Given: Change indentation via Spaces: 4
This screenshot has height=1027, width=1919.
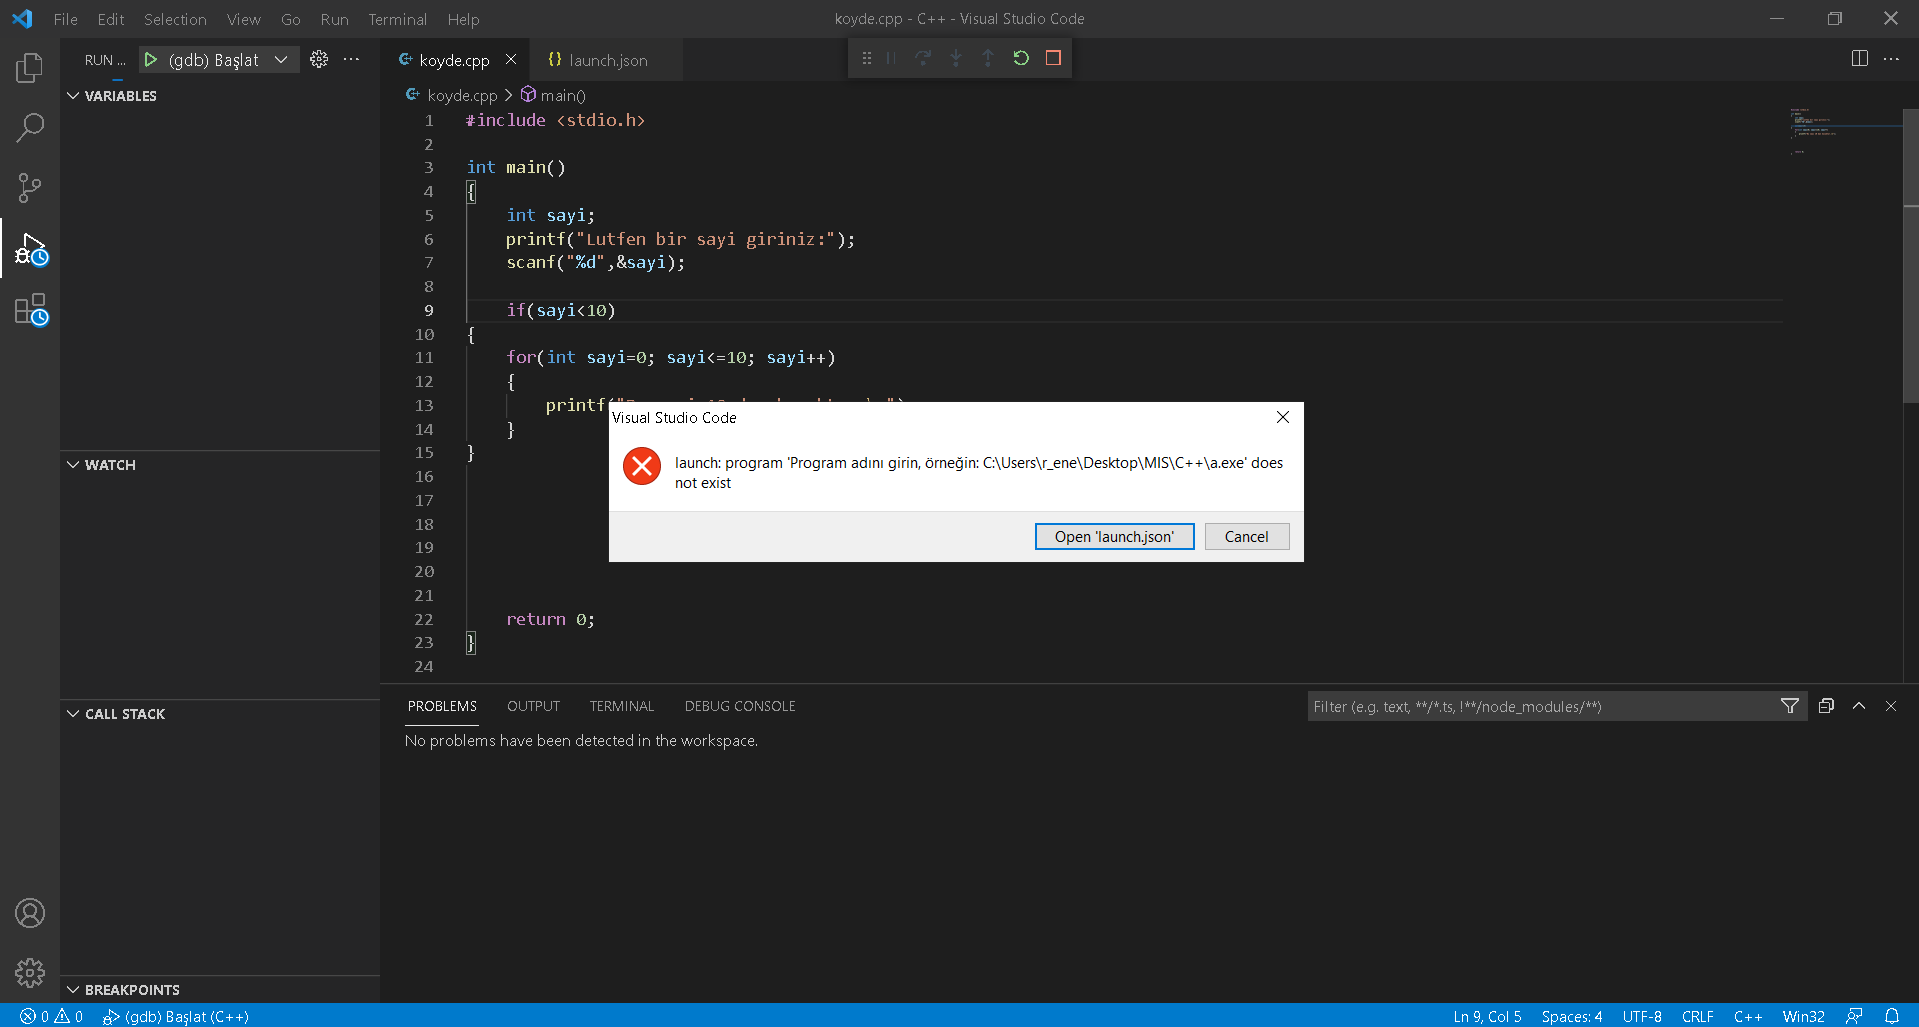Looking at the screenshot, I should click(x=1572, y=1016).
